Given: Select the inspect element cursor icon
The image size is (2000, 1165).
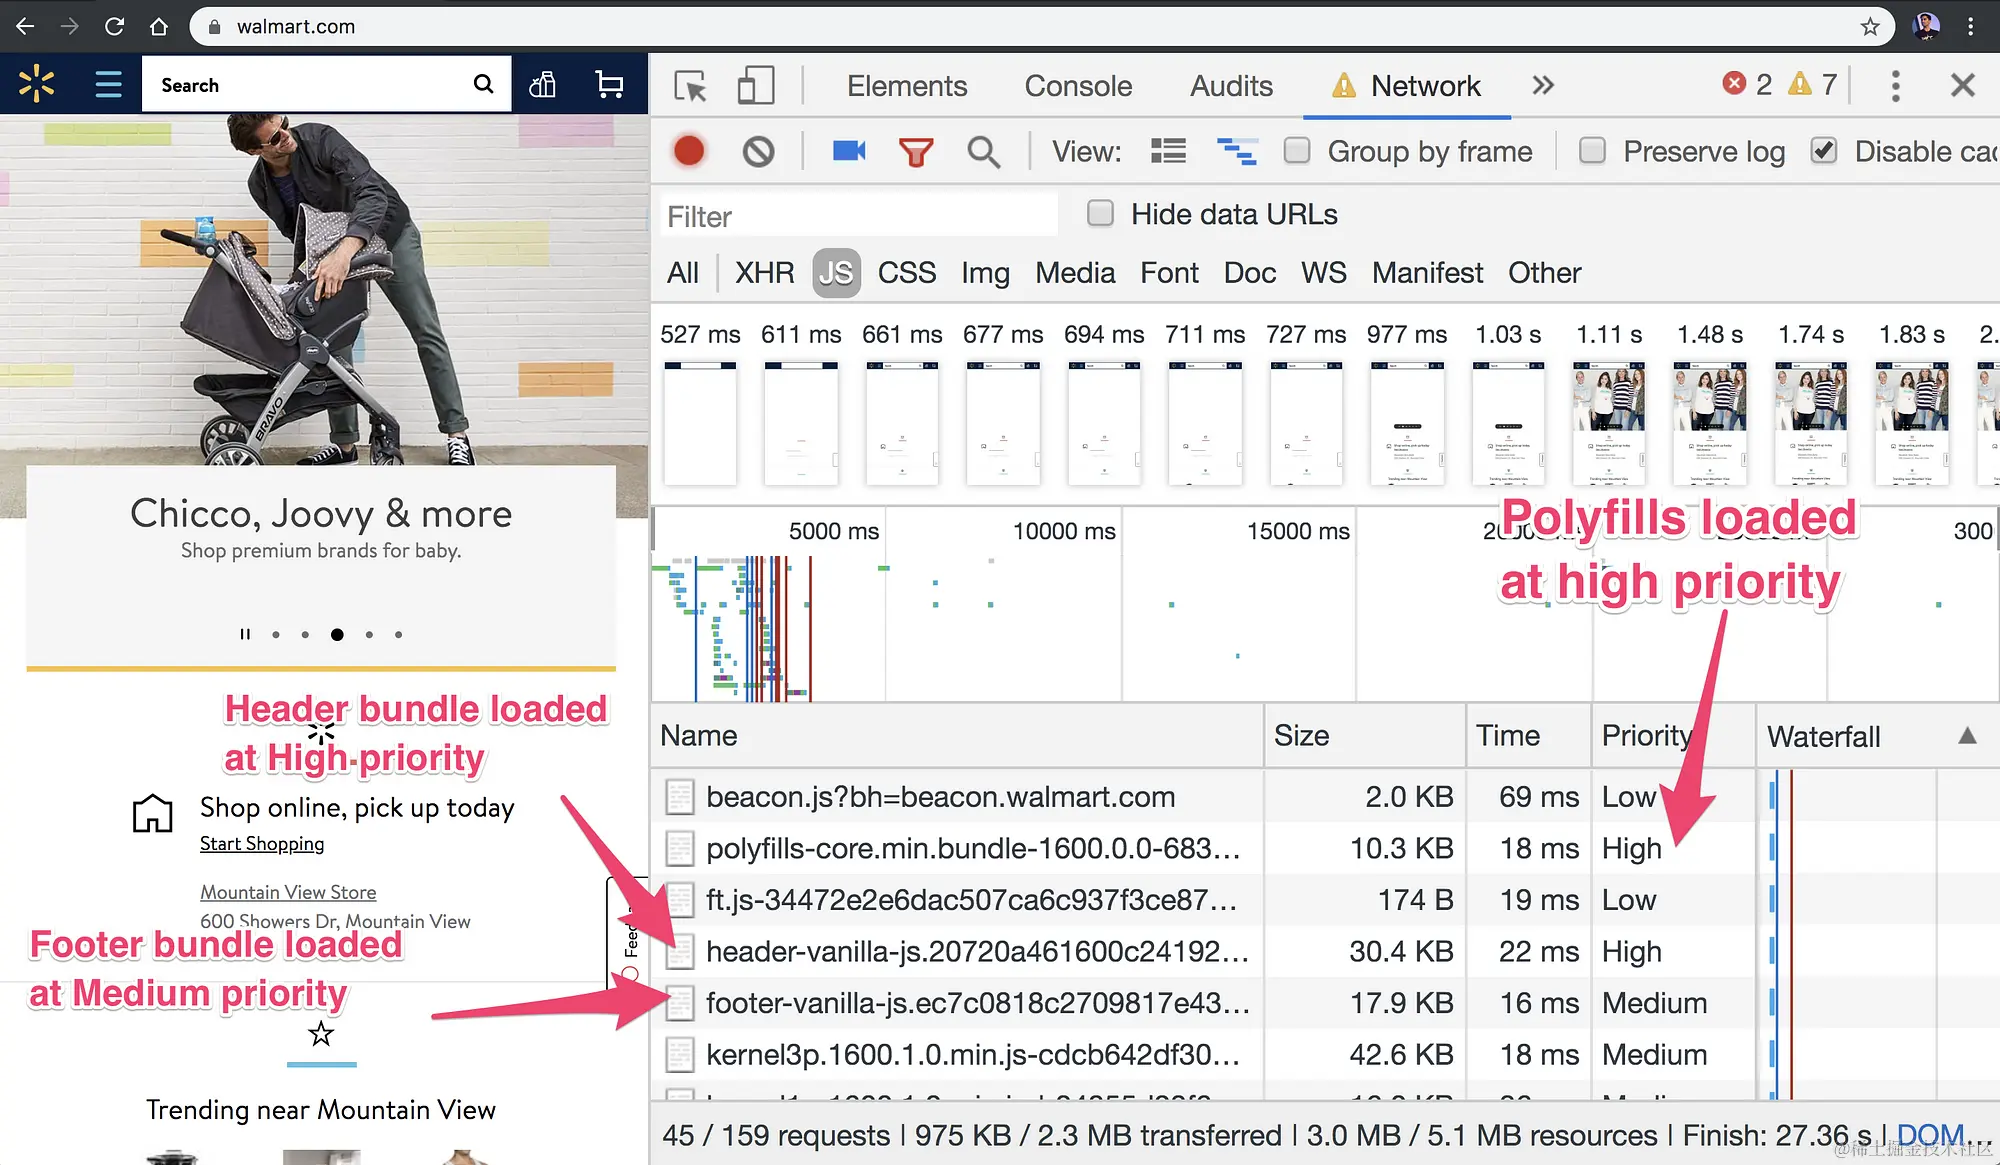Looking at the screenshot, I should [x=690, y=86].
